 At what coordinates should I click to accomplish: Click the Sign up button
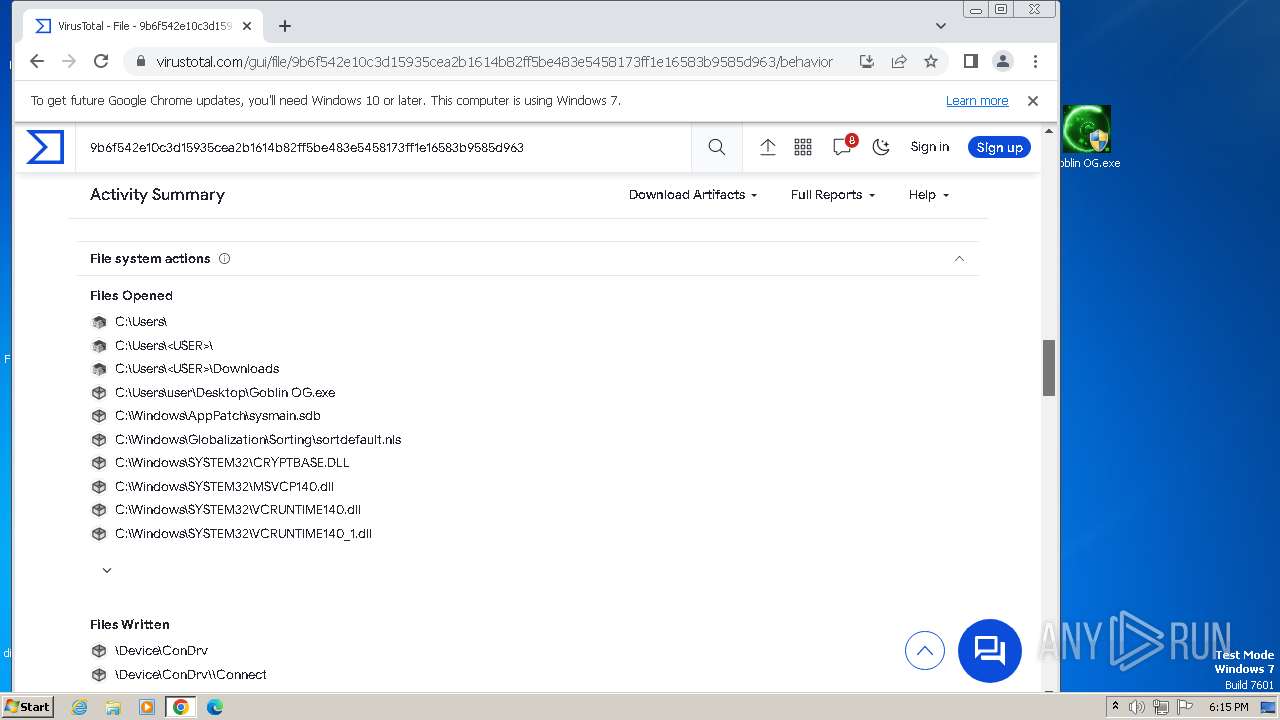(x=999, y=147)
